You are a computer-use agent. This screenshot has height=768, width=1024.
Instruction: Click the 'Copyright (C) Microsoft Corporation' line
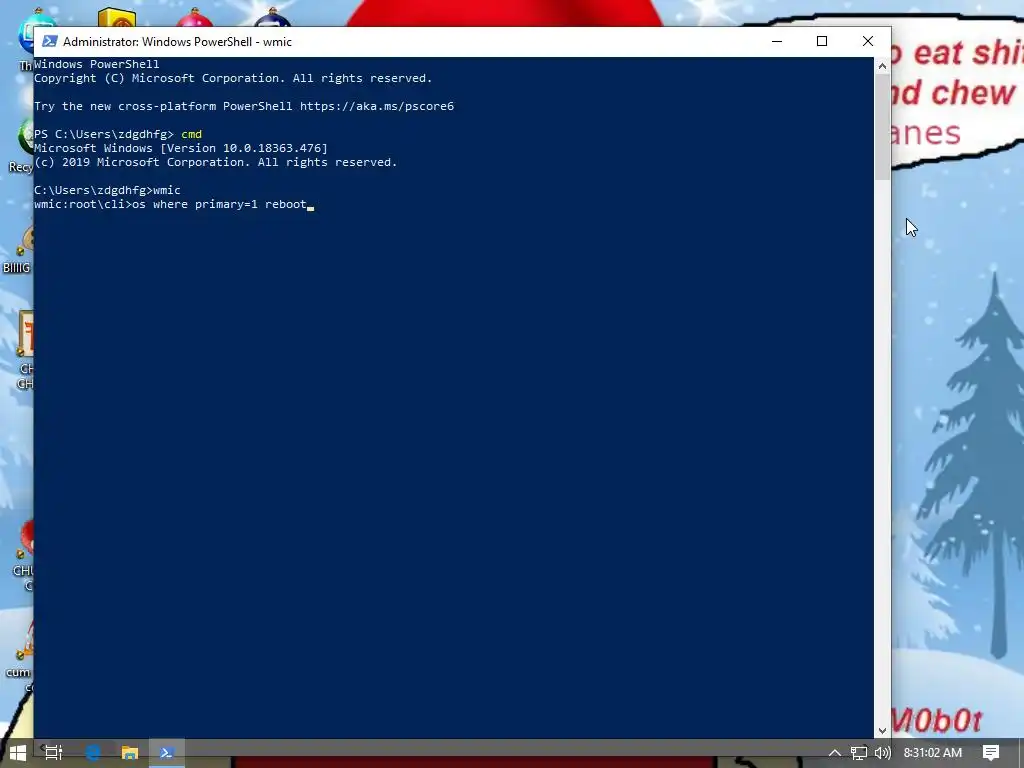pyautogui.click(x=233, y=78)
